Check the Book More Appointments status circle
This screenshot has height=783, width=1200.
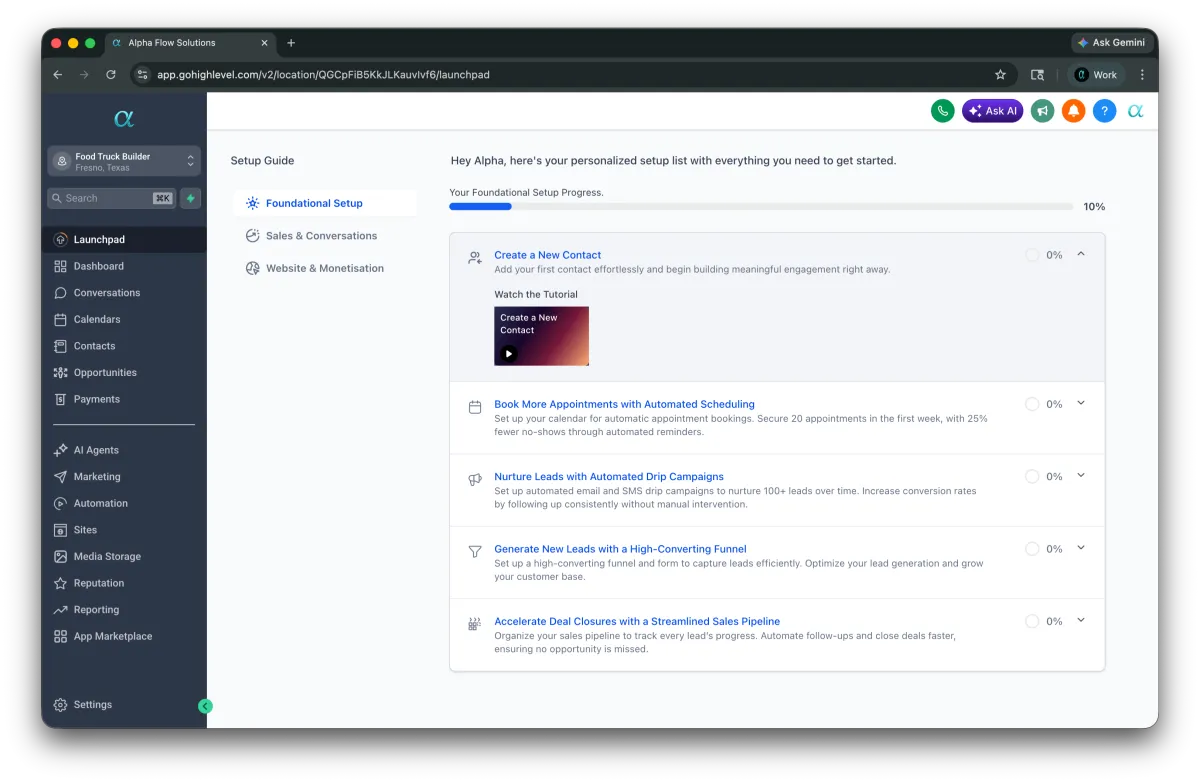click(1032, 404)
